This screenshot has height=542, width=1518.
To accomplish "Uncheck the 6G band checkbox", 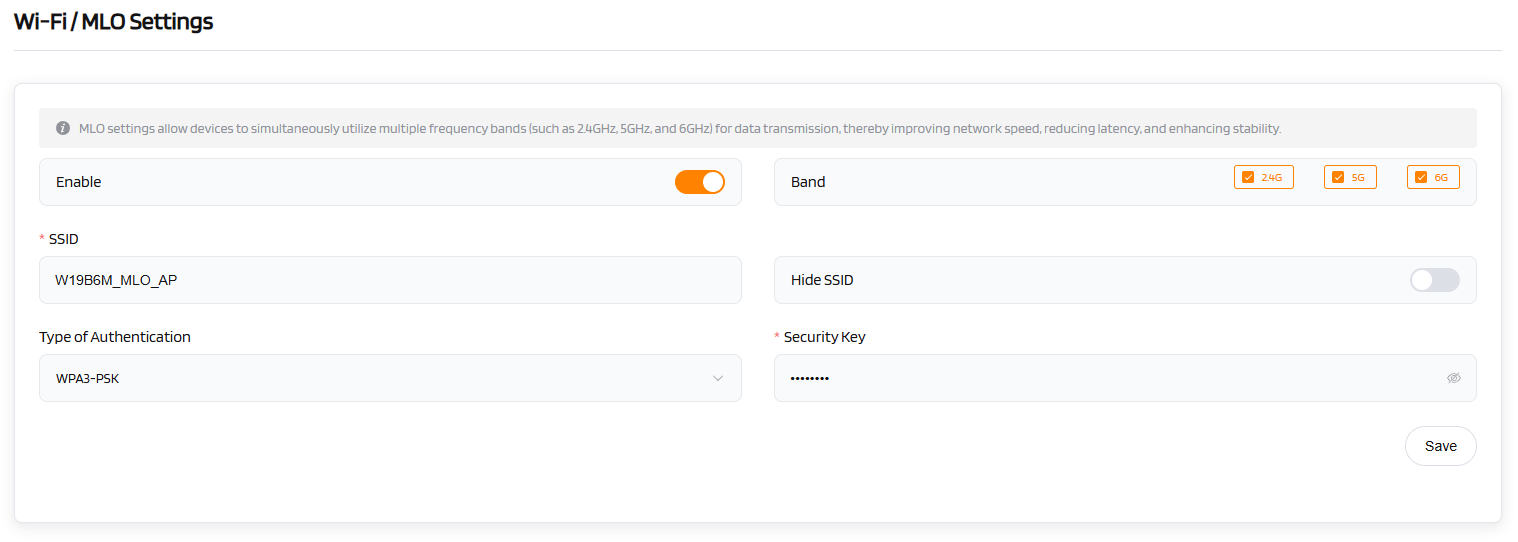I will click(1421, 177).
